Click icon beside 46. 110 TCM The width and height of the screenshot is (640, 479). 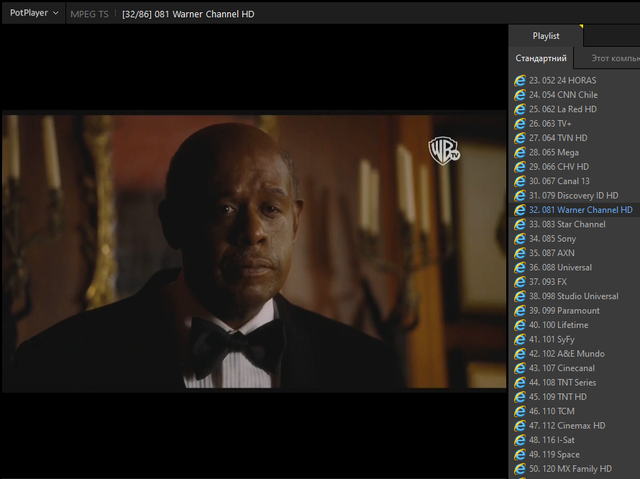[x=520, y=411]
